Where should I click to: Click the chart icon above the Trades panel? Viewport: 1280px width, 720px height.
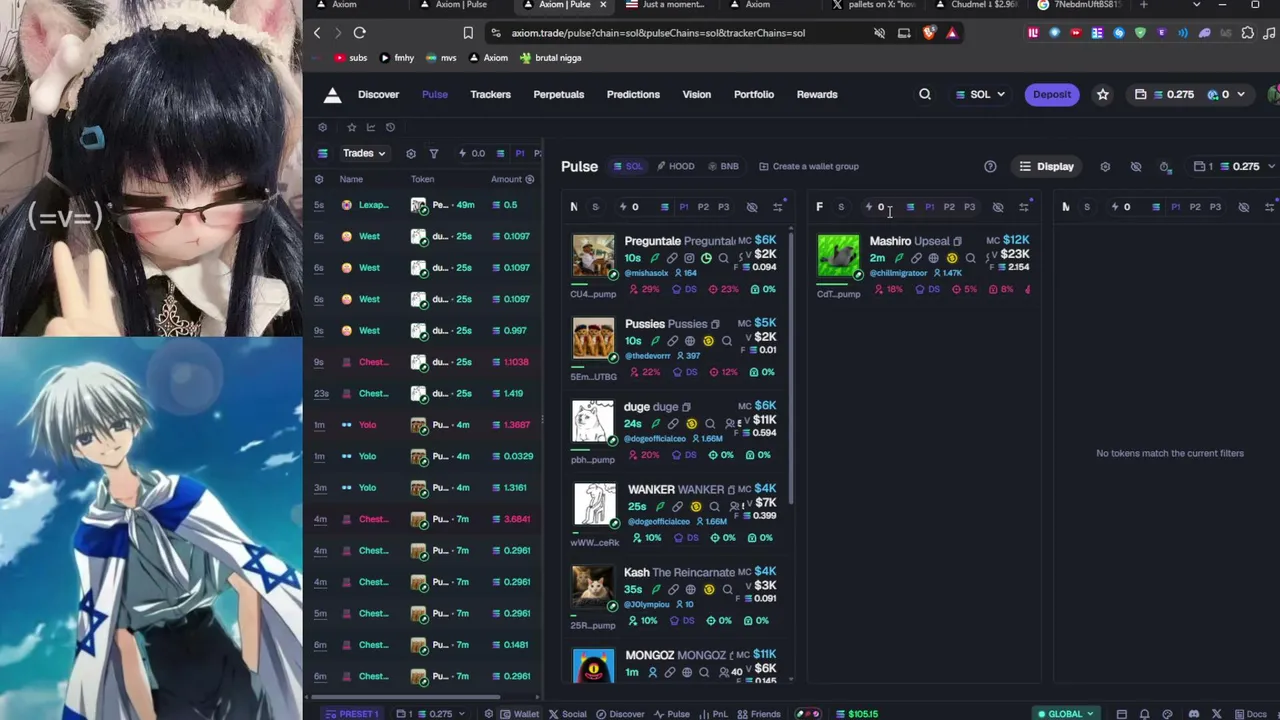pyautogui.click(x=371, y=128)
